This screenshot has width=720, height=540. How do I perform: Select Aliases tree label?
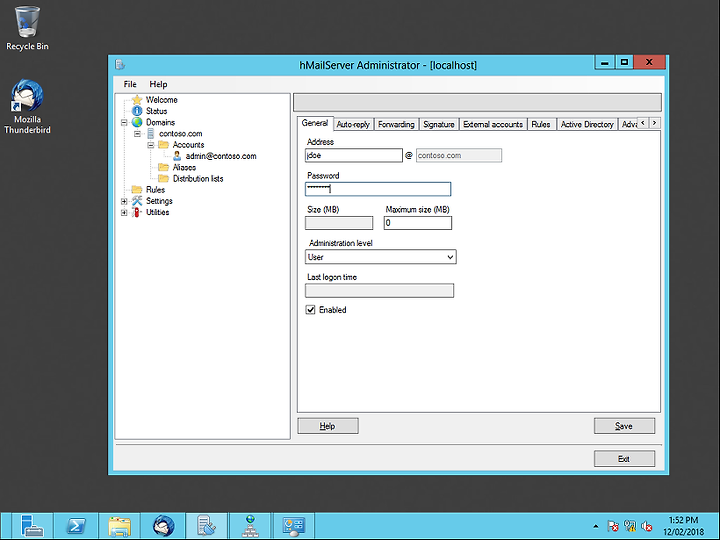[x=184, y=168]
